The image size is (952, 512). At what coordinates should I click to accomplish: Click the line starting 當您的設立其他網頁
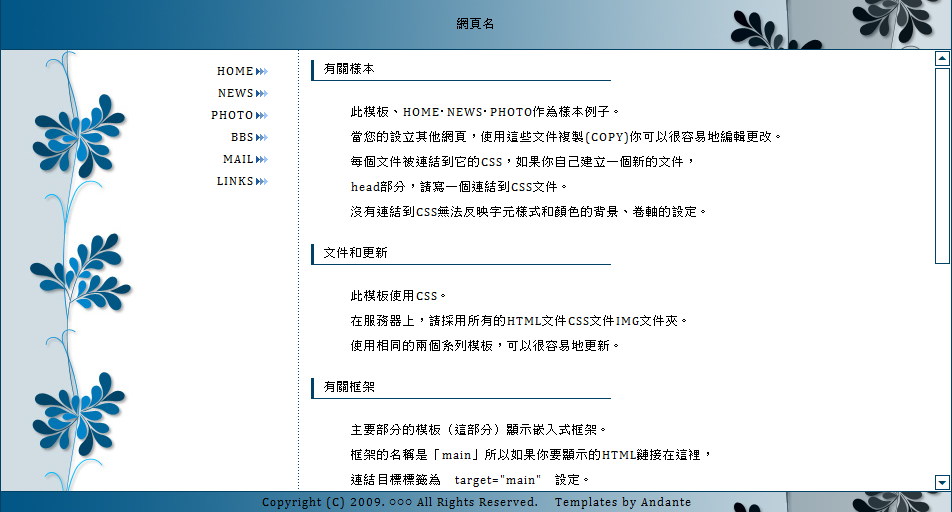[x=566, y=137]
